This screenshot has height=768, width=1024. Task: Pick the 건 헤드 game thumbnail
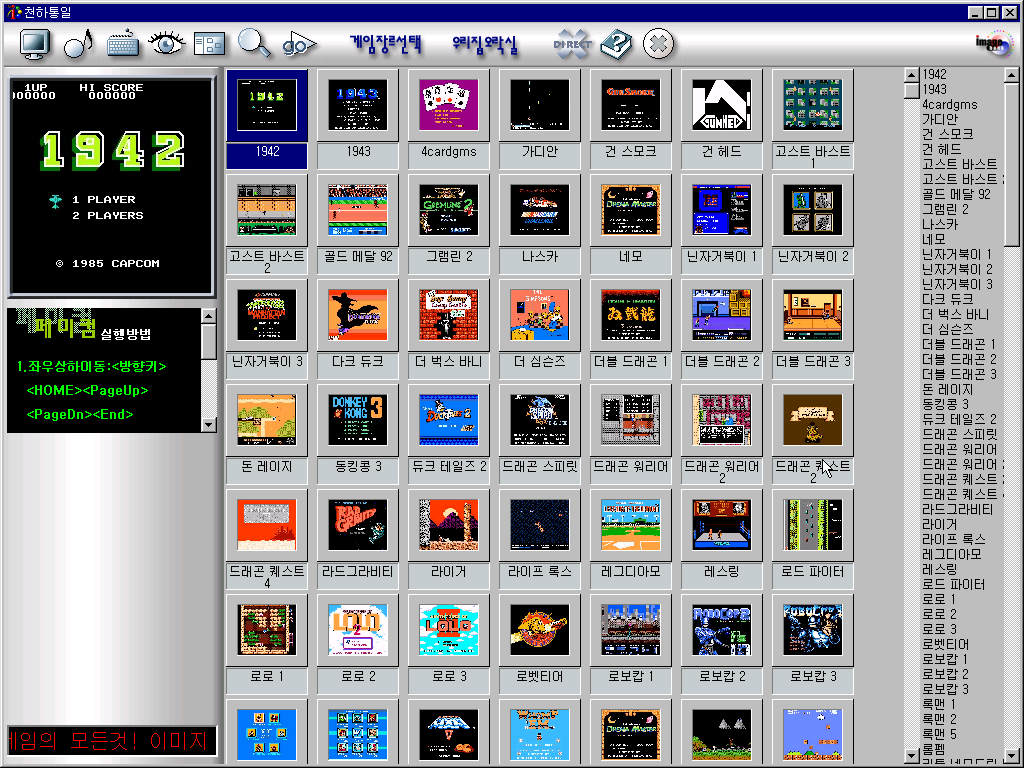[x=721, y=105]
